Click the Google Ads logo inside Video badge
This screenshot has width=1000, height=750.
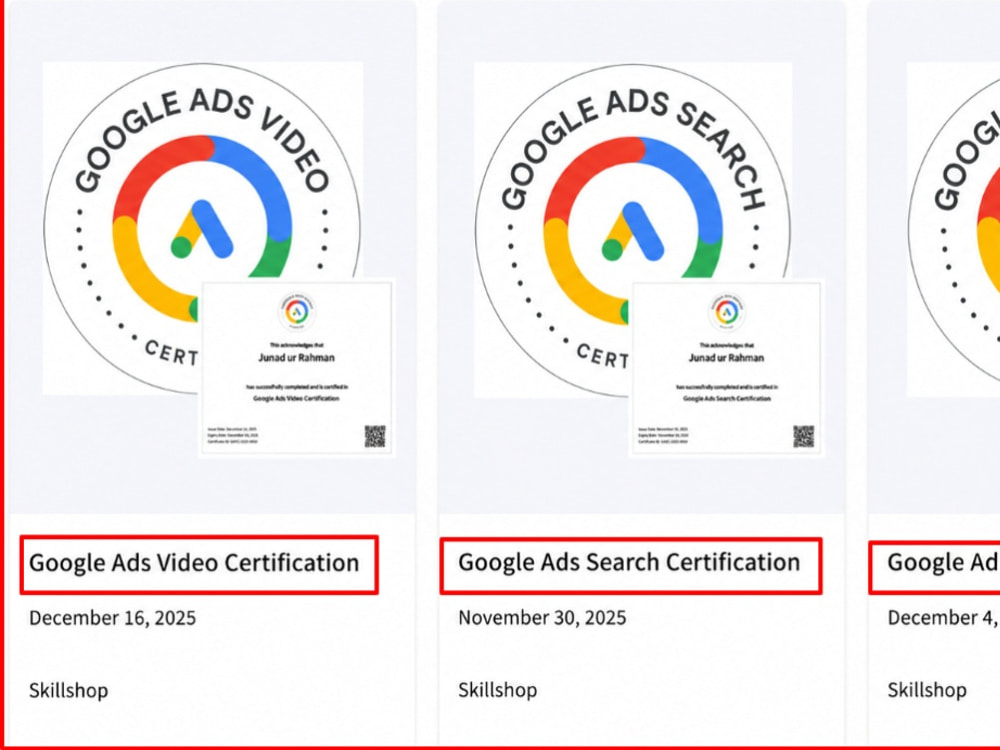(202, 229)
